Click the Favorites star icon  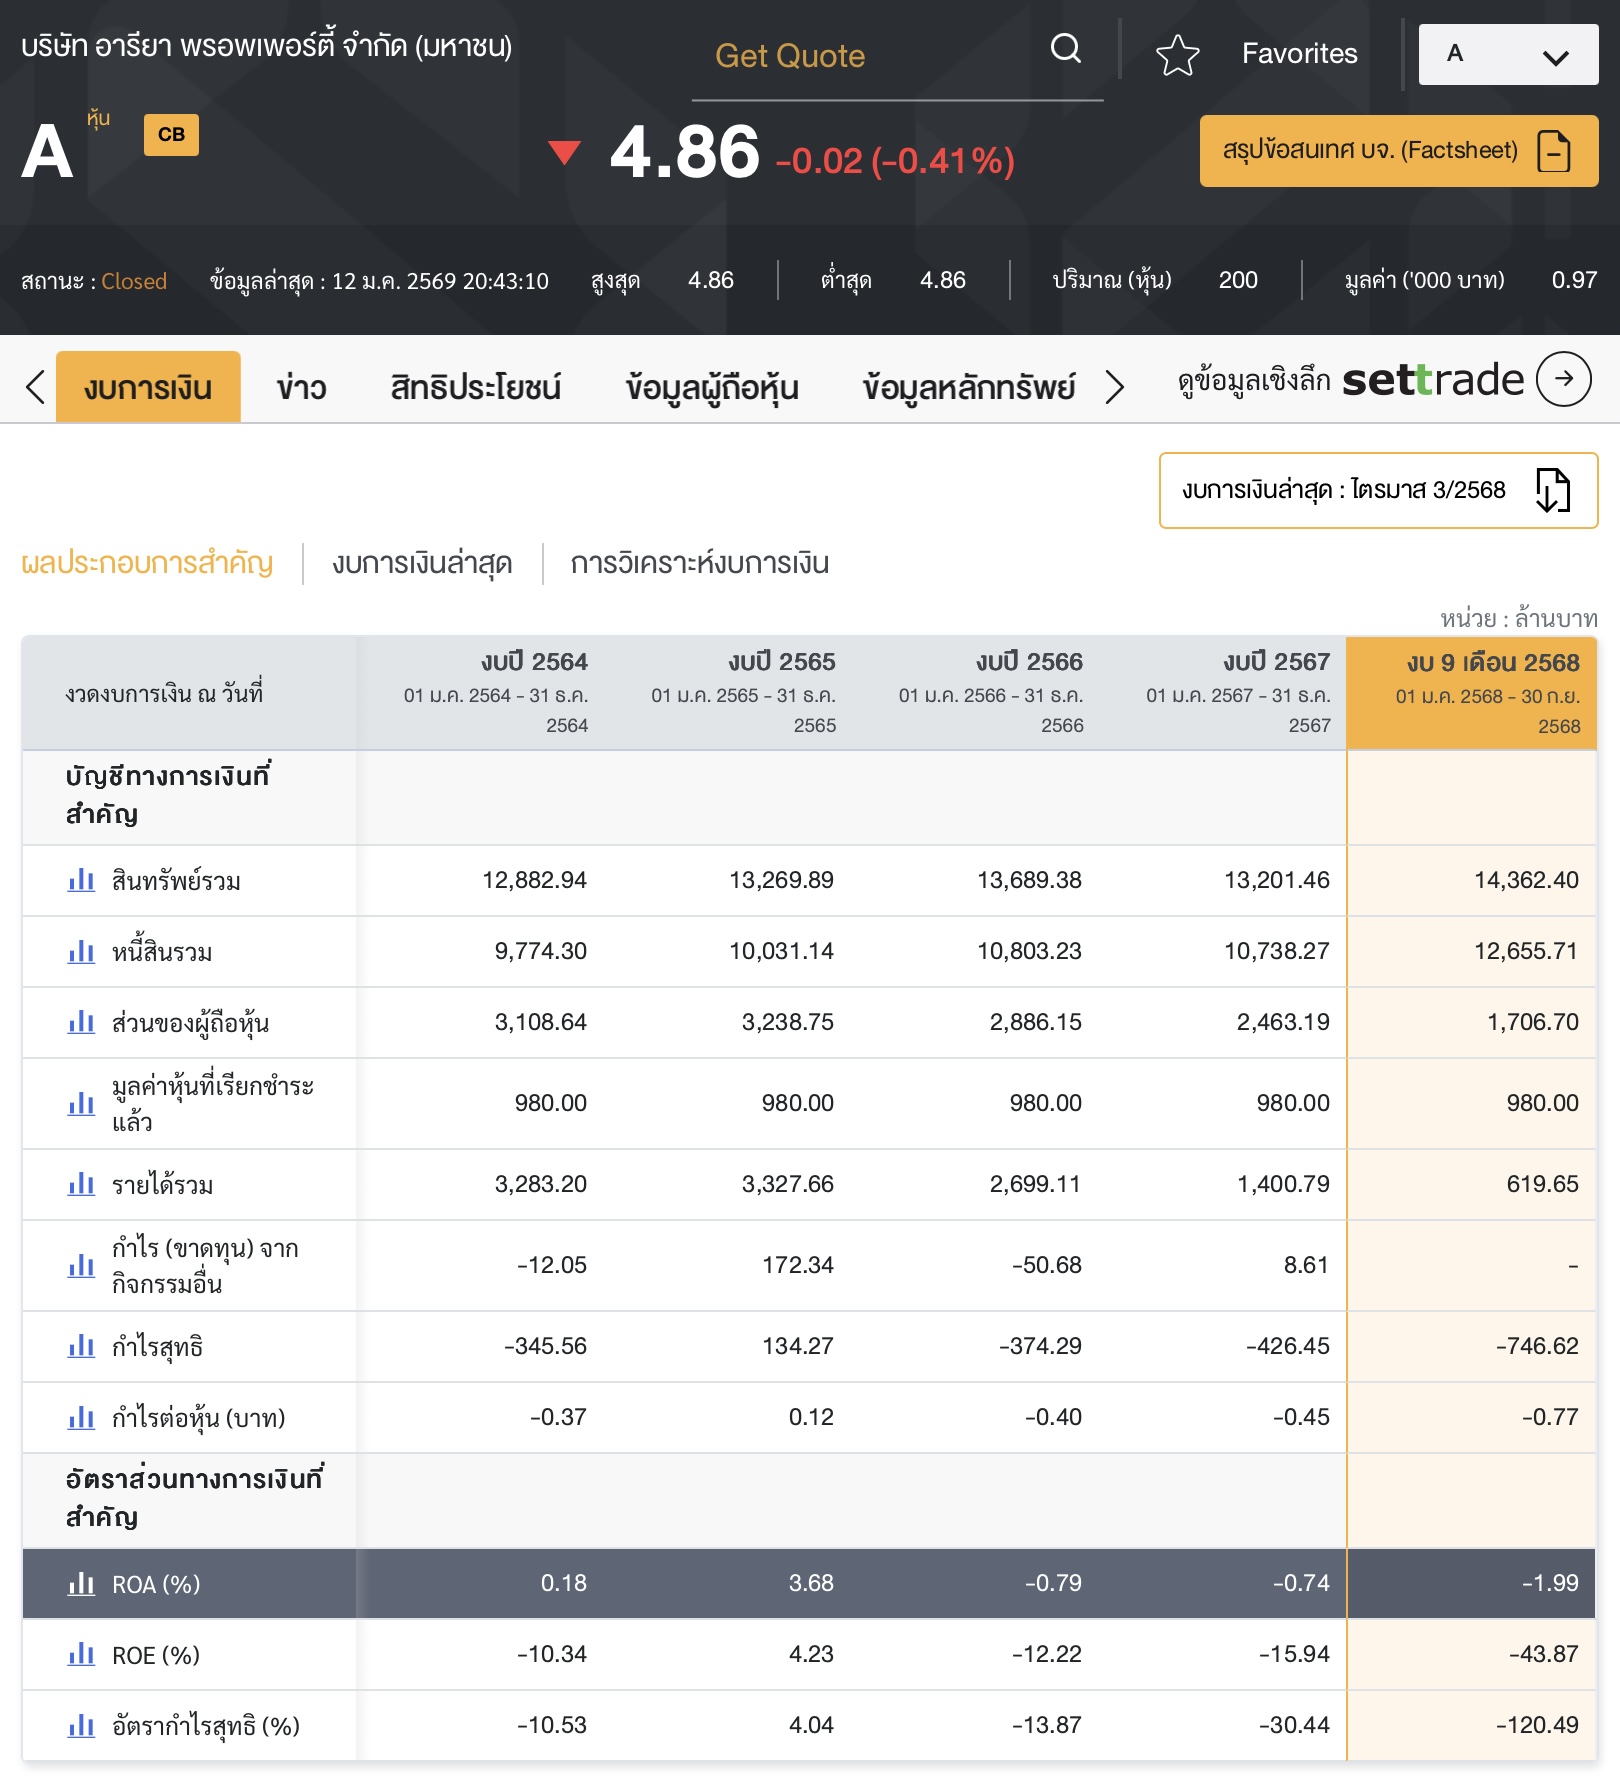pyautogui.click(x=1177, y=55)
